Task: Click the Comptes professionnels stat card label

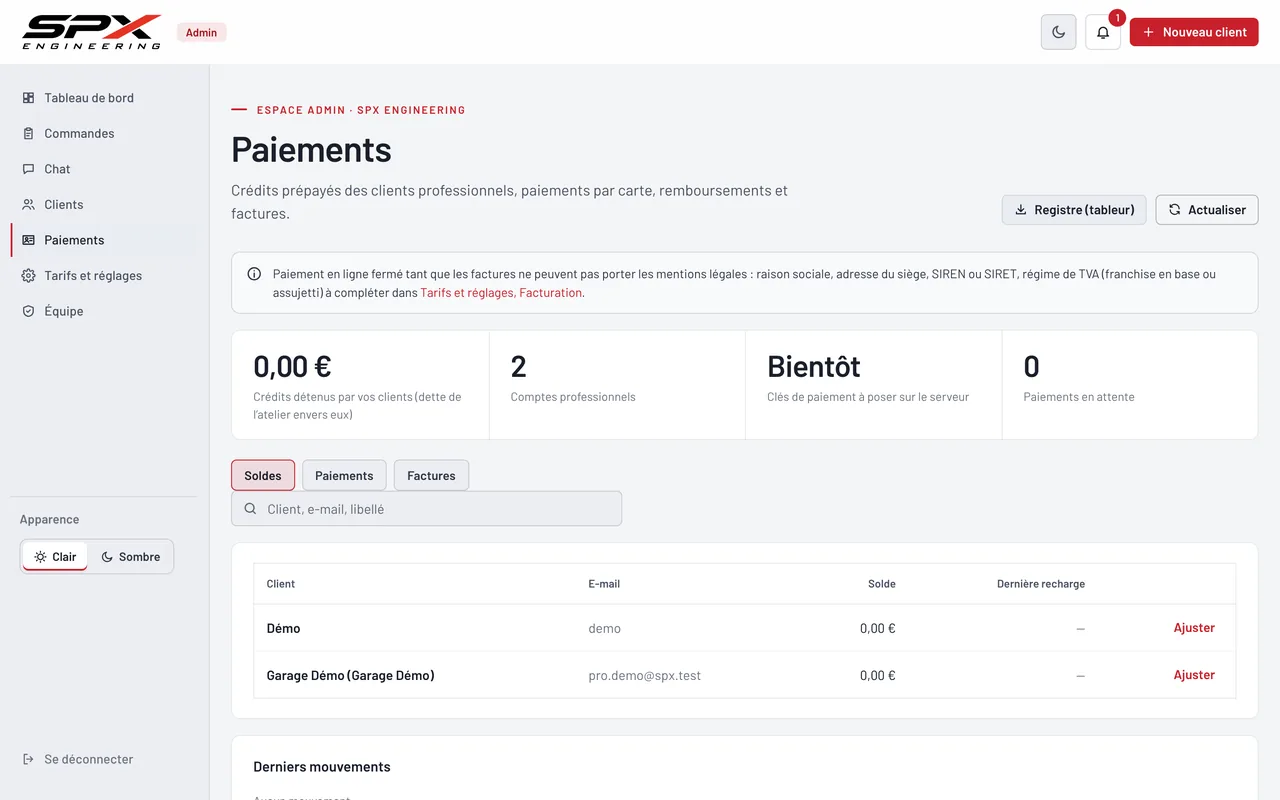Action: coord(573,397)
